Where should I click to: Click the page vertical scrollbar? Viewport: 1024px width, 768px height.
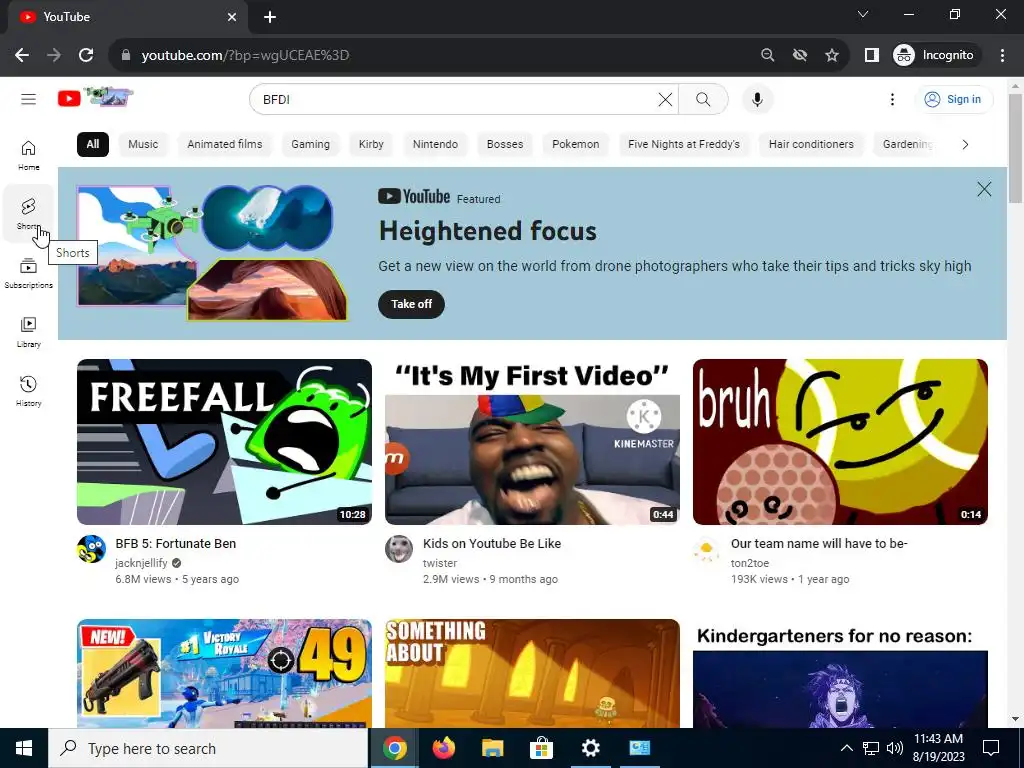[x=1015, y=148]
